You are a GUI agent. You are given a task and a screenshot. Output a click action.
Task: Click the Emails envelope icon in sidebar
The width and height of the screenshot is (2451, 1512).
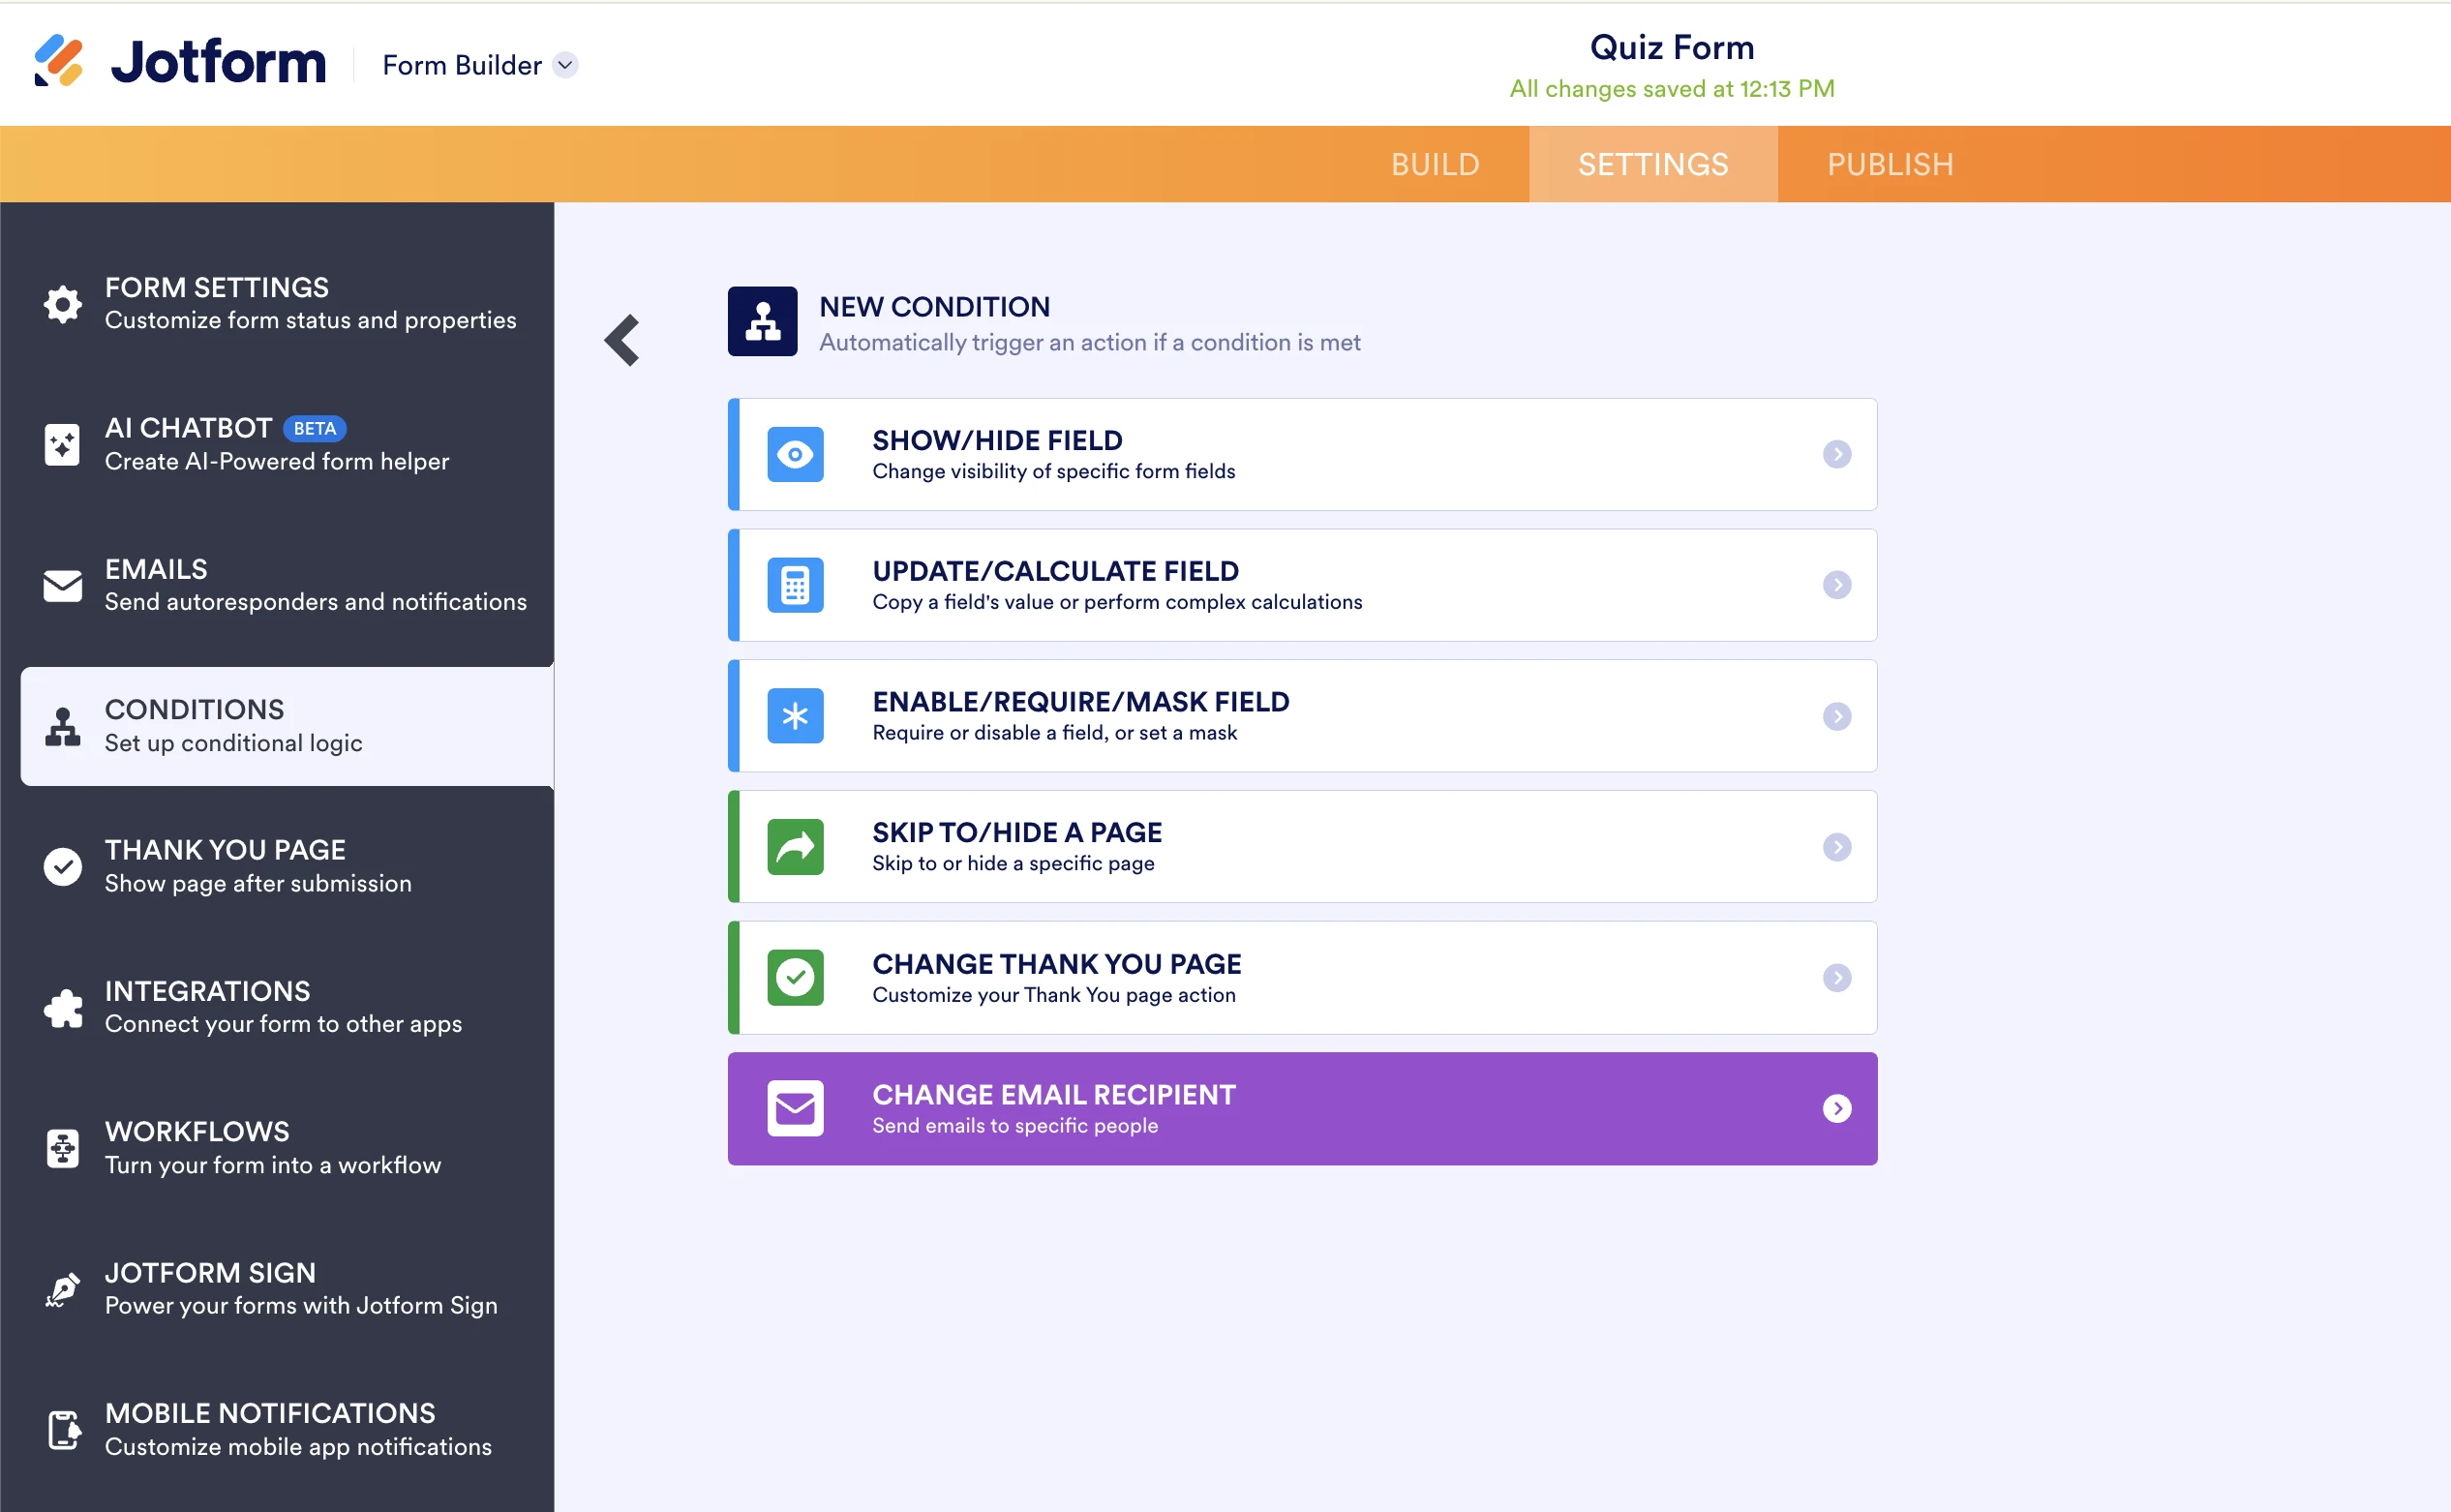click(x=62, y=585)
